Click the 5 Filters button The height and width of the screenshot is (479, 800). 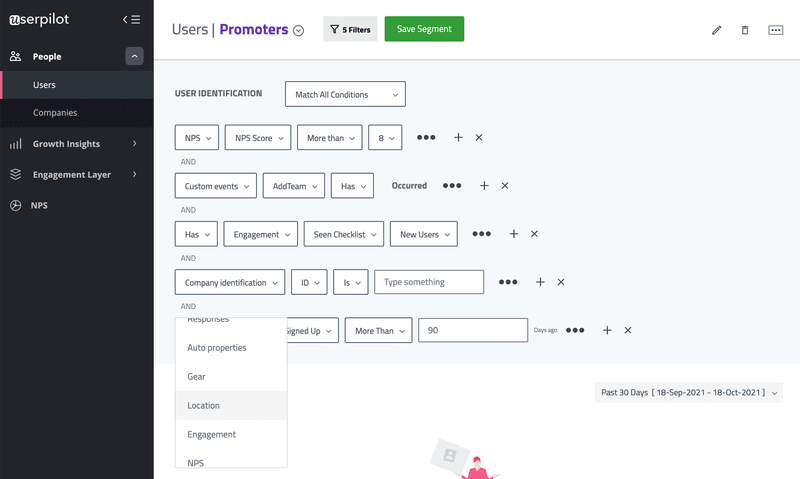pyautogui.click(x=350, y=29)
